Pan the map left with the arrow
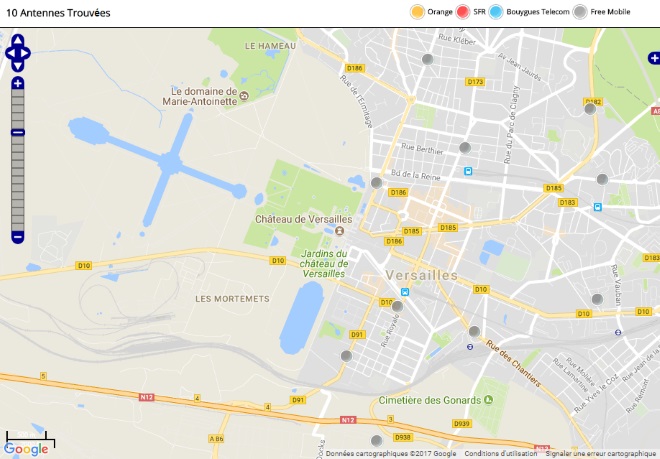This screenshot has height=459, width=660. click(x=10, y=53)
